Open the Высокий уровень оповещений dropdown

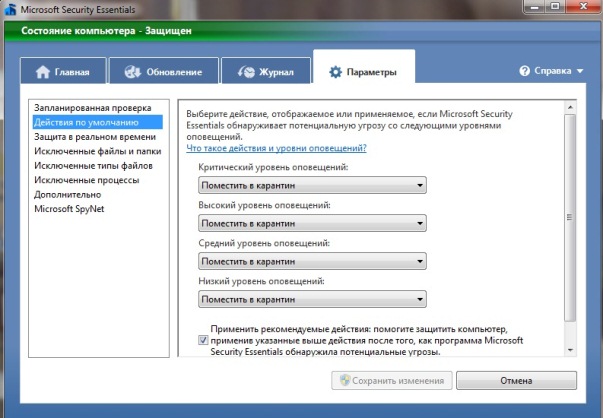312,223
